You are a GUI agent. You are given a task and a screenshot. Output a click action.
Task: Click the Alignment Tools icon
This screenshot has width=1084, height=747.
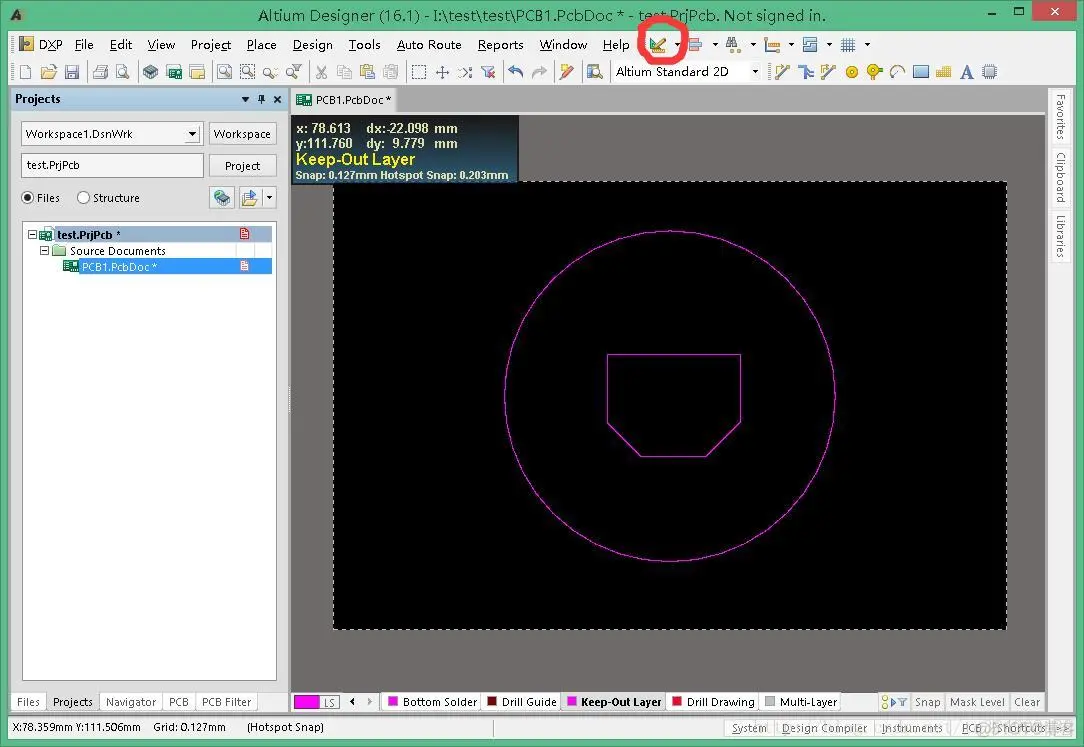[x=696, y=45]
